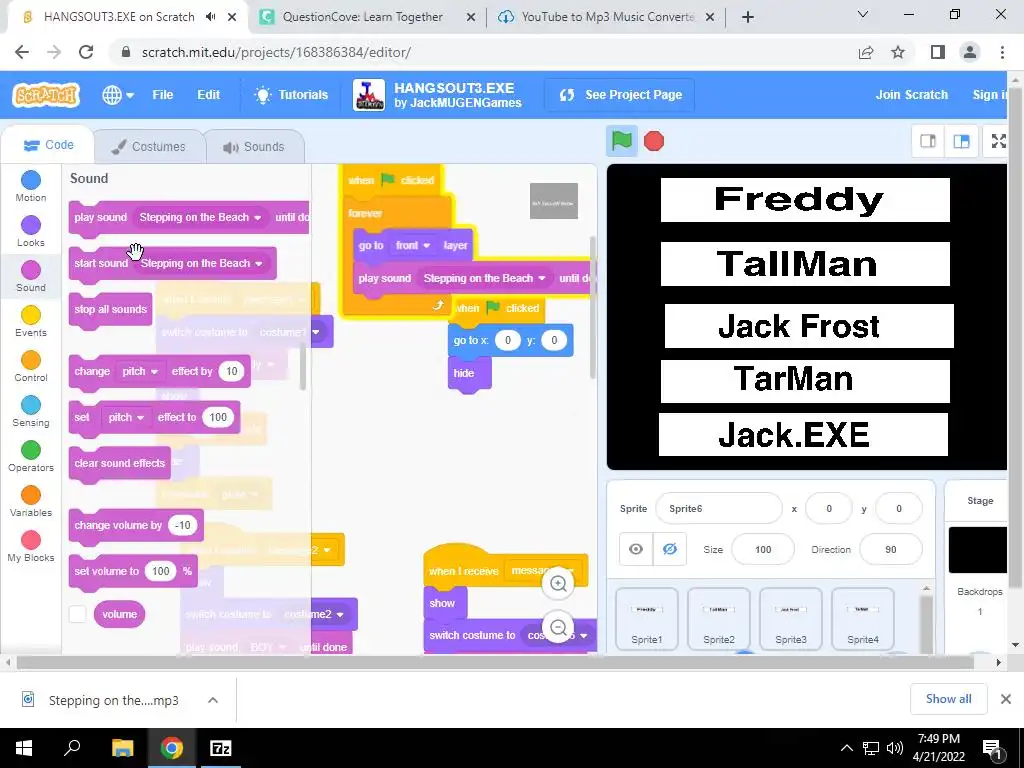Edit x value in go to block

507,340
